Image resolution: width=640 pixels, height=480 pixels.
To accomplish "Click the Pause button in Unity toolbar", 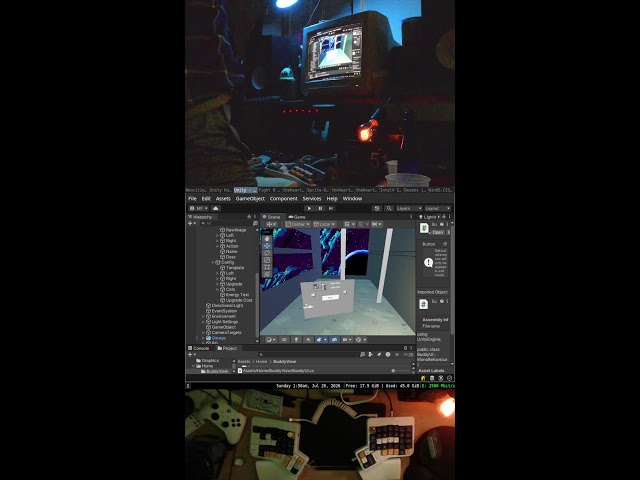I will pos(320,208).
